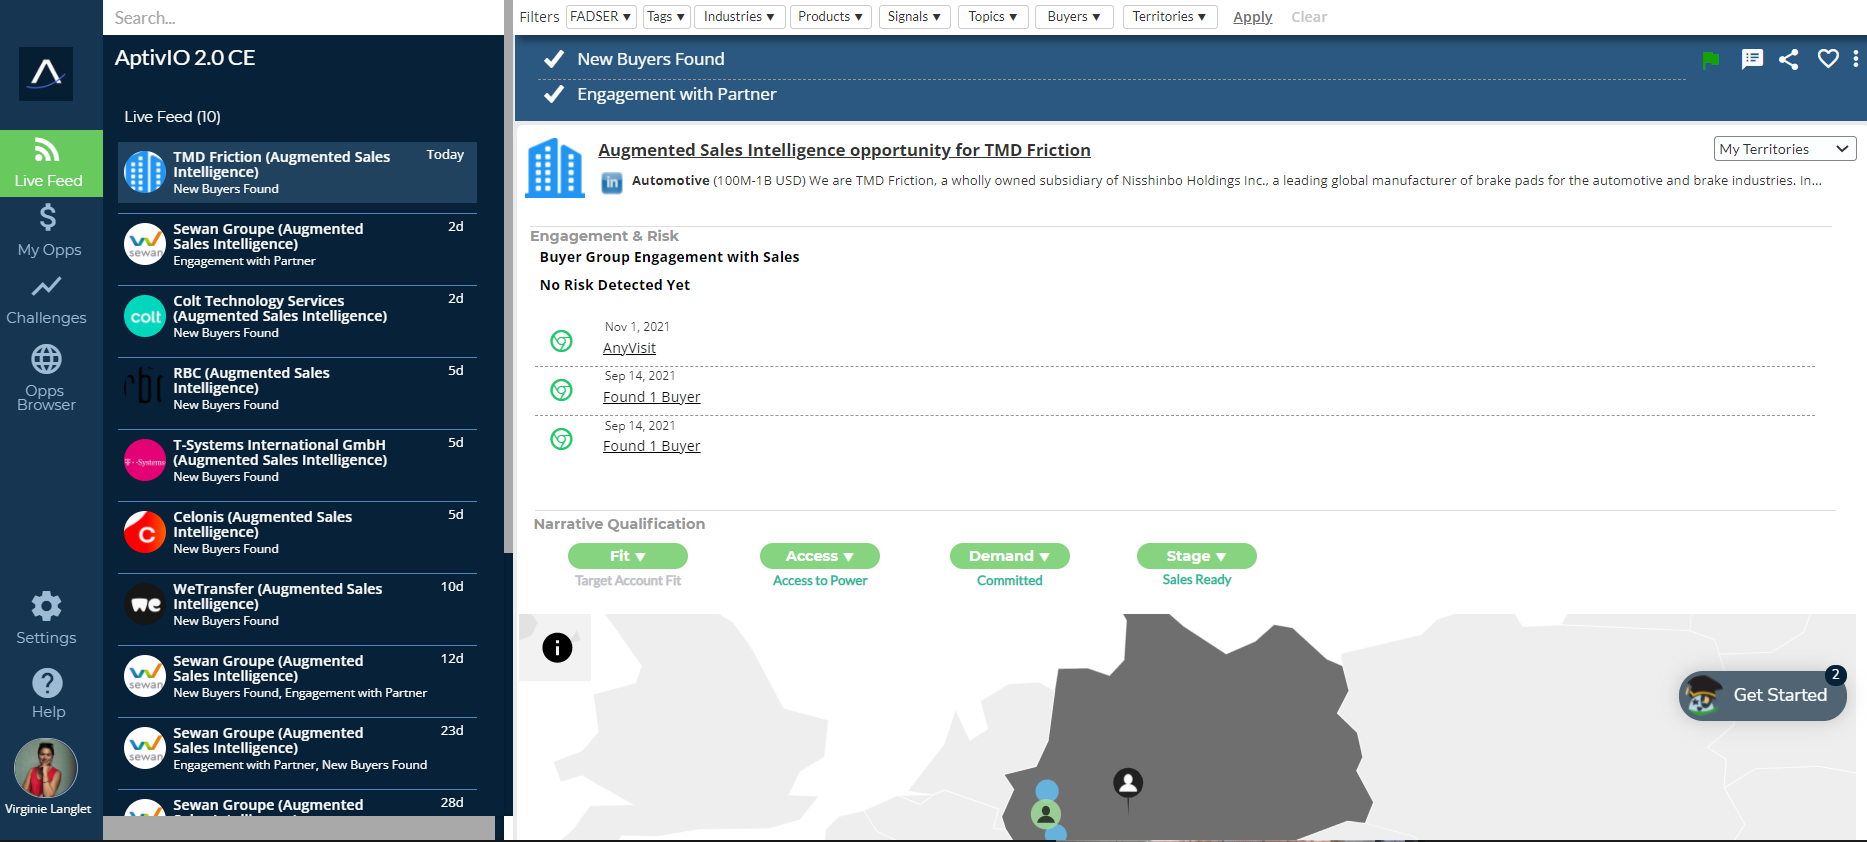Open the comments icon in header

[x=1752, y=59]
